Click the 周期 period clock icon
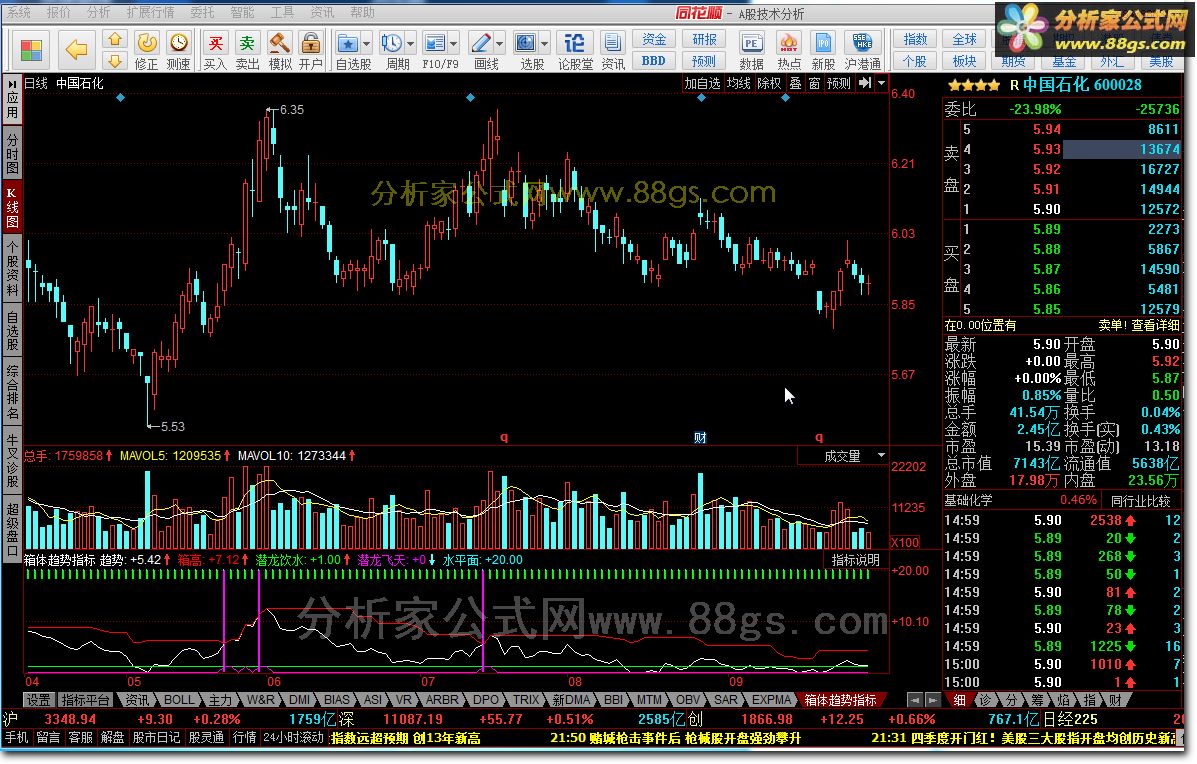The height and width of the screenshot is (764, 1197). pos(392,43)
